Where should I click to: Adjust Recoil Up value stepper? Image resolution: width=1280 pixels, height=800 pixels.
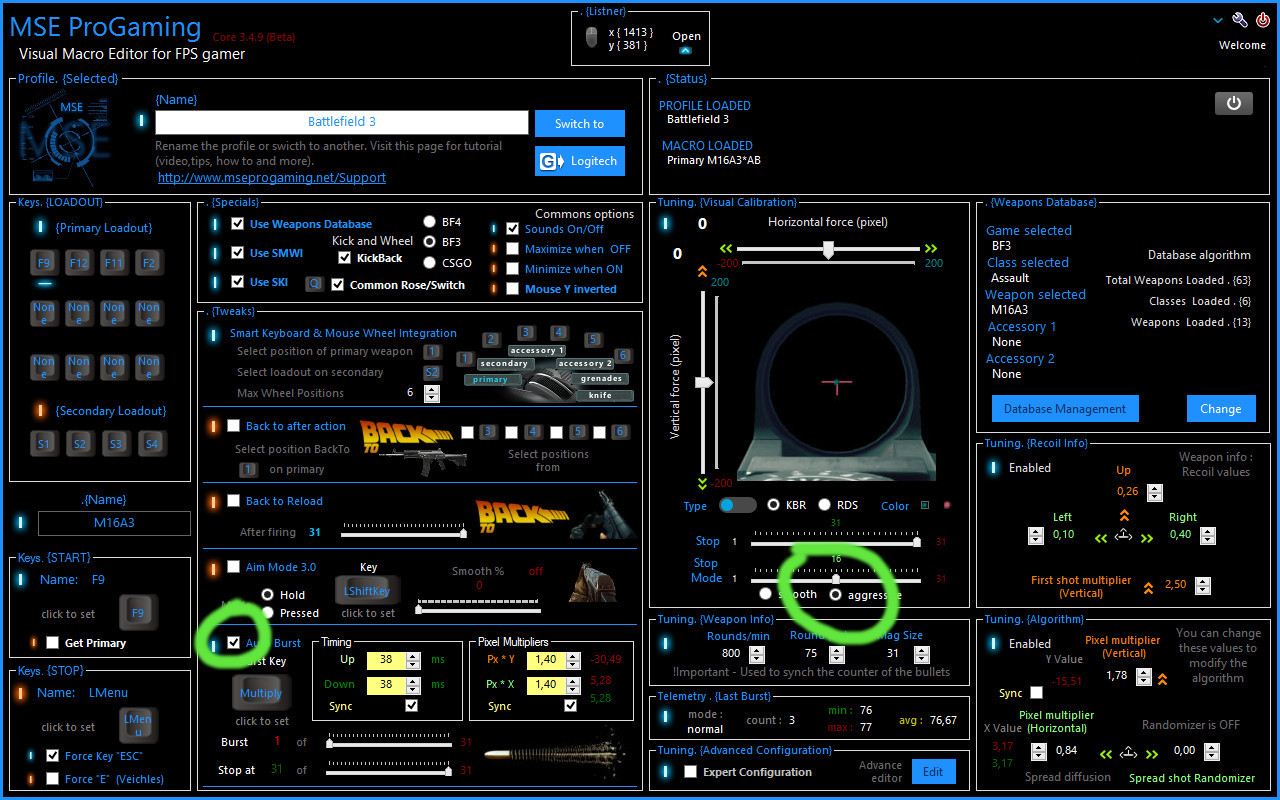click(x=1155, y=492)
